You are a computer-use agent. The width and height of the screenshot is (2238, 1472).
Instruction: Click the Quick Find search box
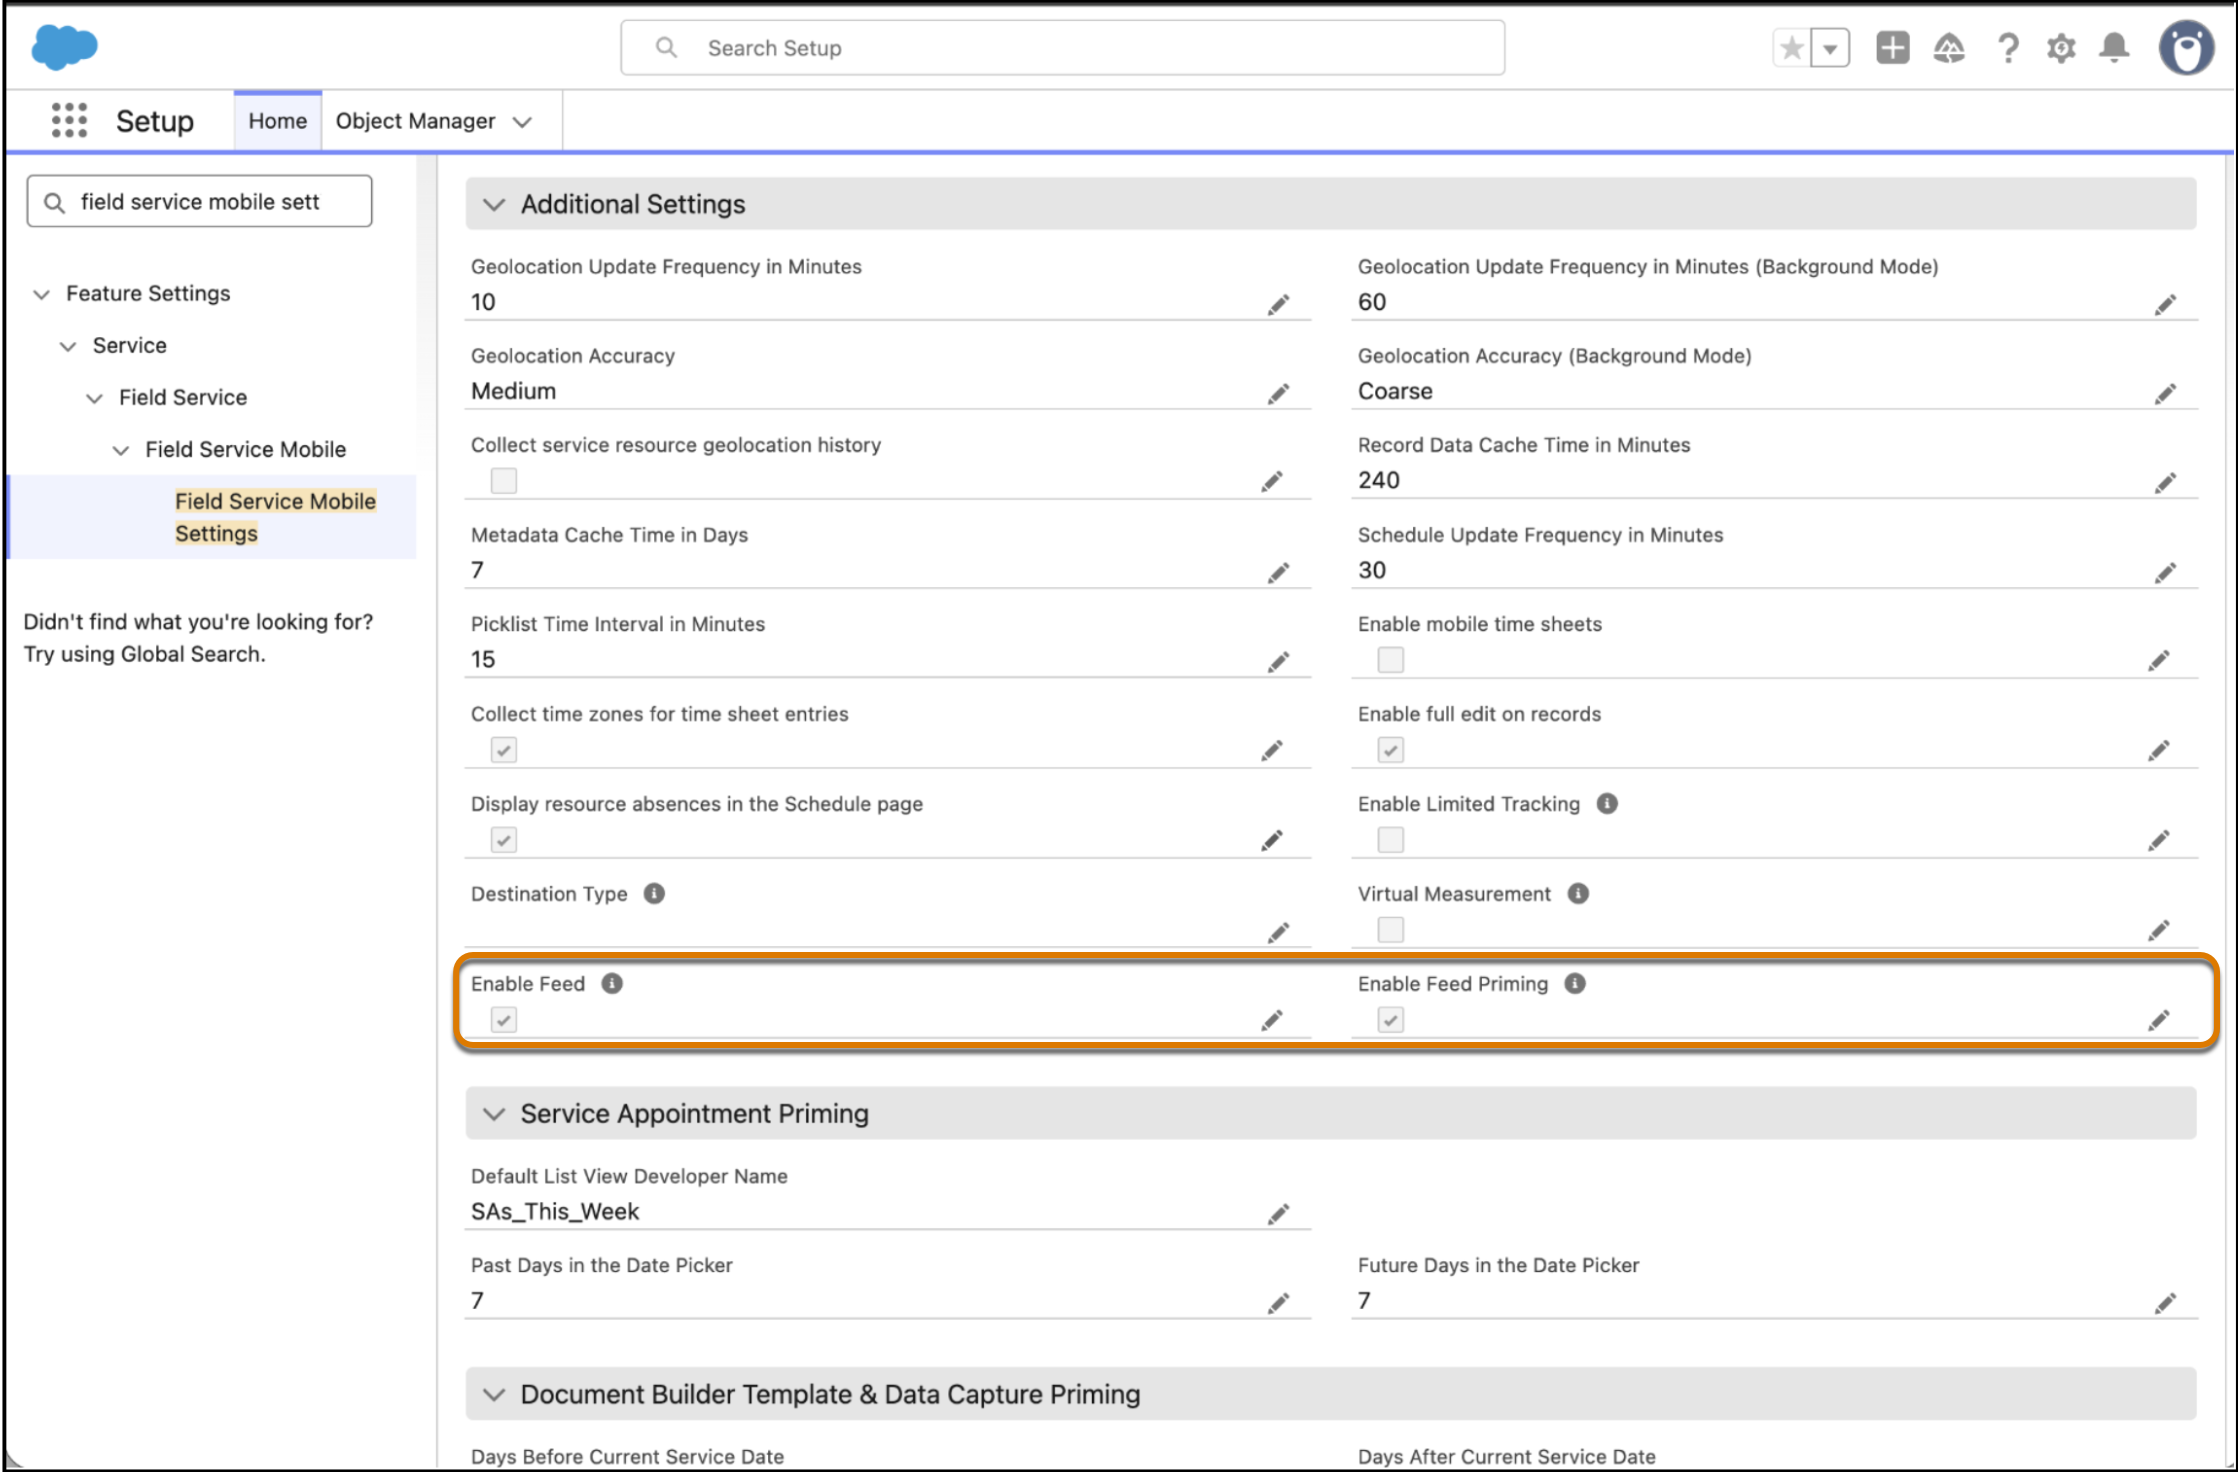point(200,201)
